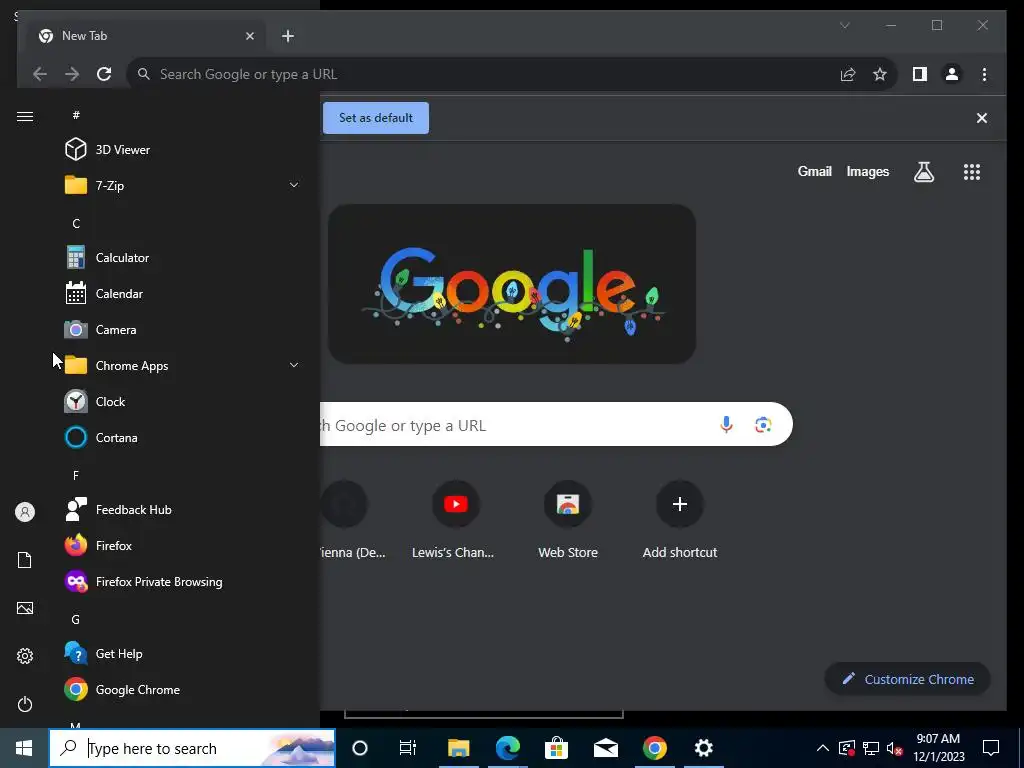
Task: Open Mail app from taskbar
Action: tap(605, 748)
